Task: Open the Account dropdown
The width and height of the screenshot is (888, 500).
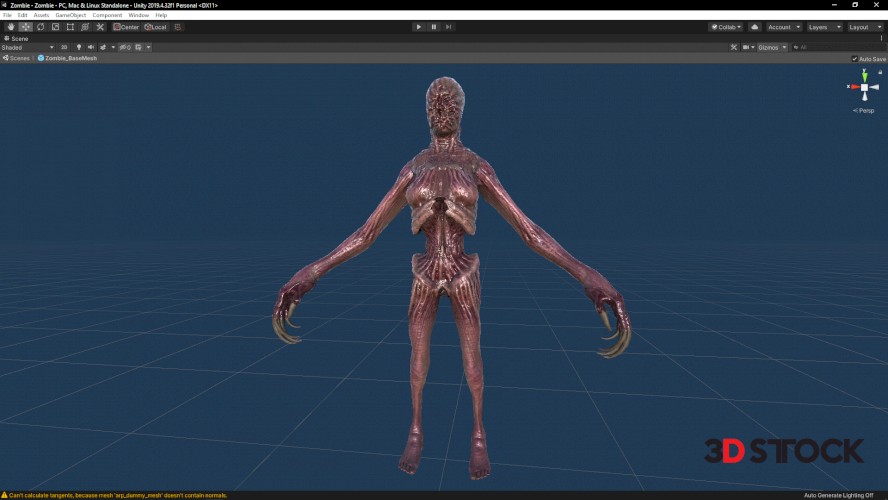Action: pyautogui.click(x=784, y=27)
